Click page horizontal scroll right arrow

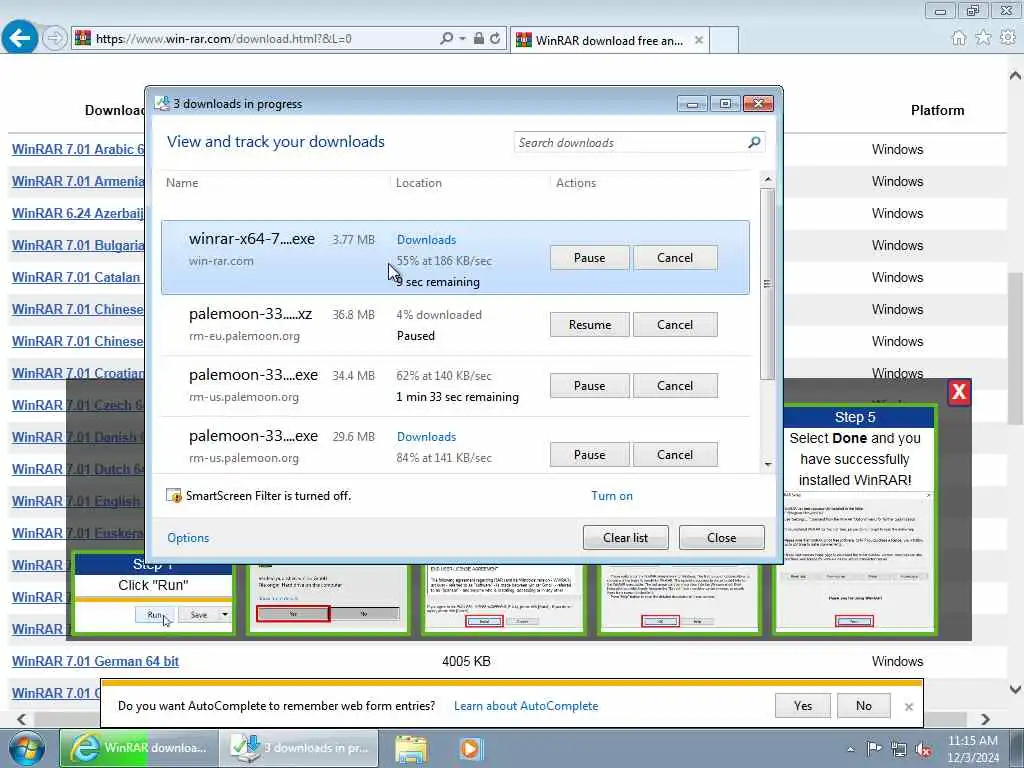(x=985, y=719)
